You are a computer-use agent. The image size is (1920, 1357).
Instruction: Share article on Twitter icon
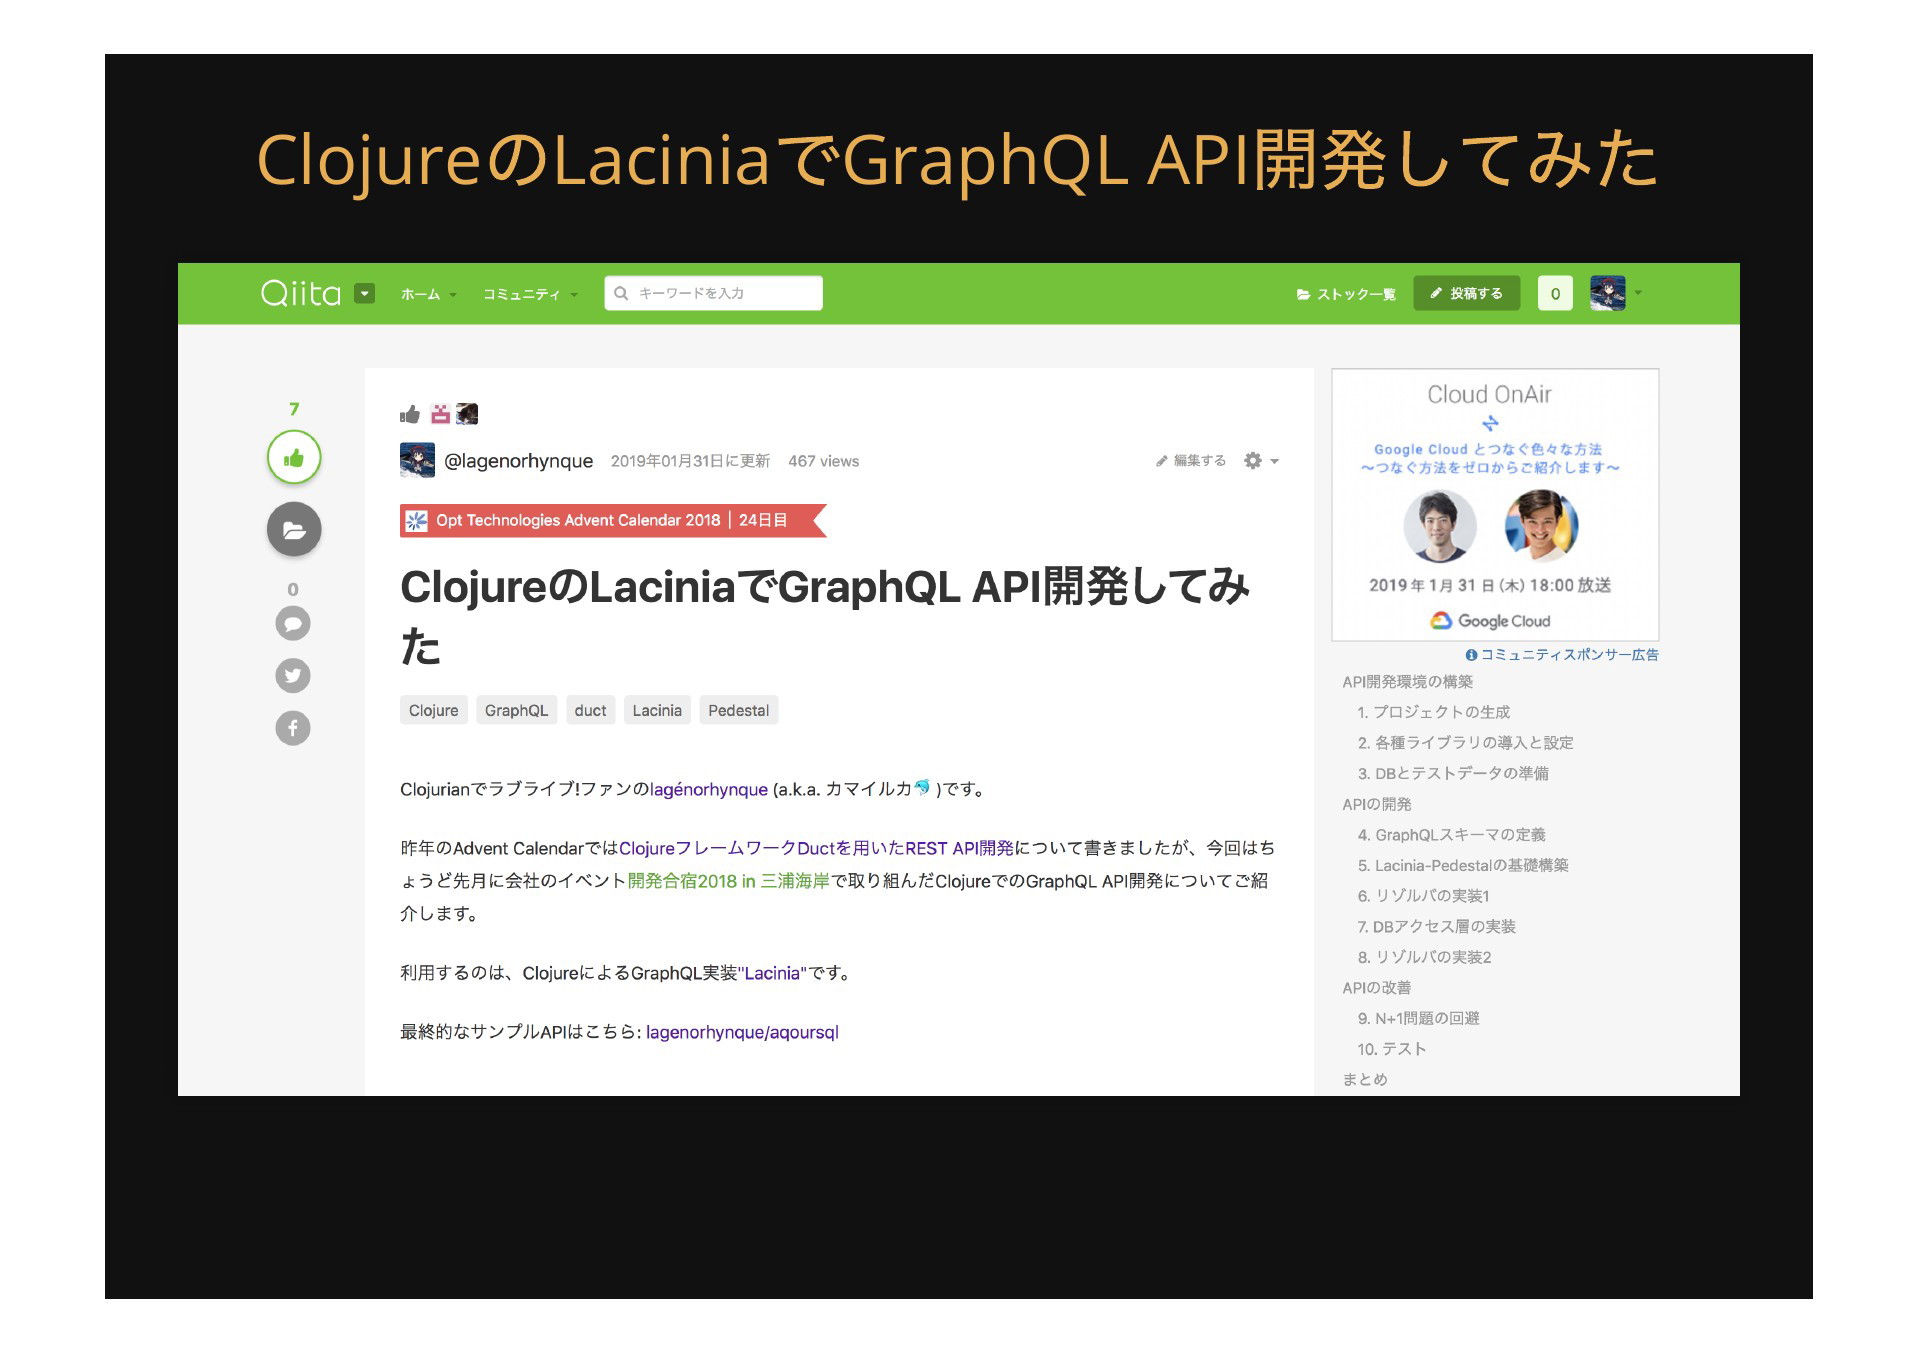pos(293,676)
